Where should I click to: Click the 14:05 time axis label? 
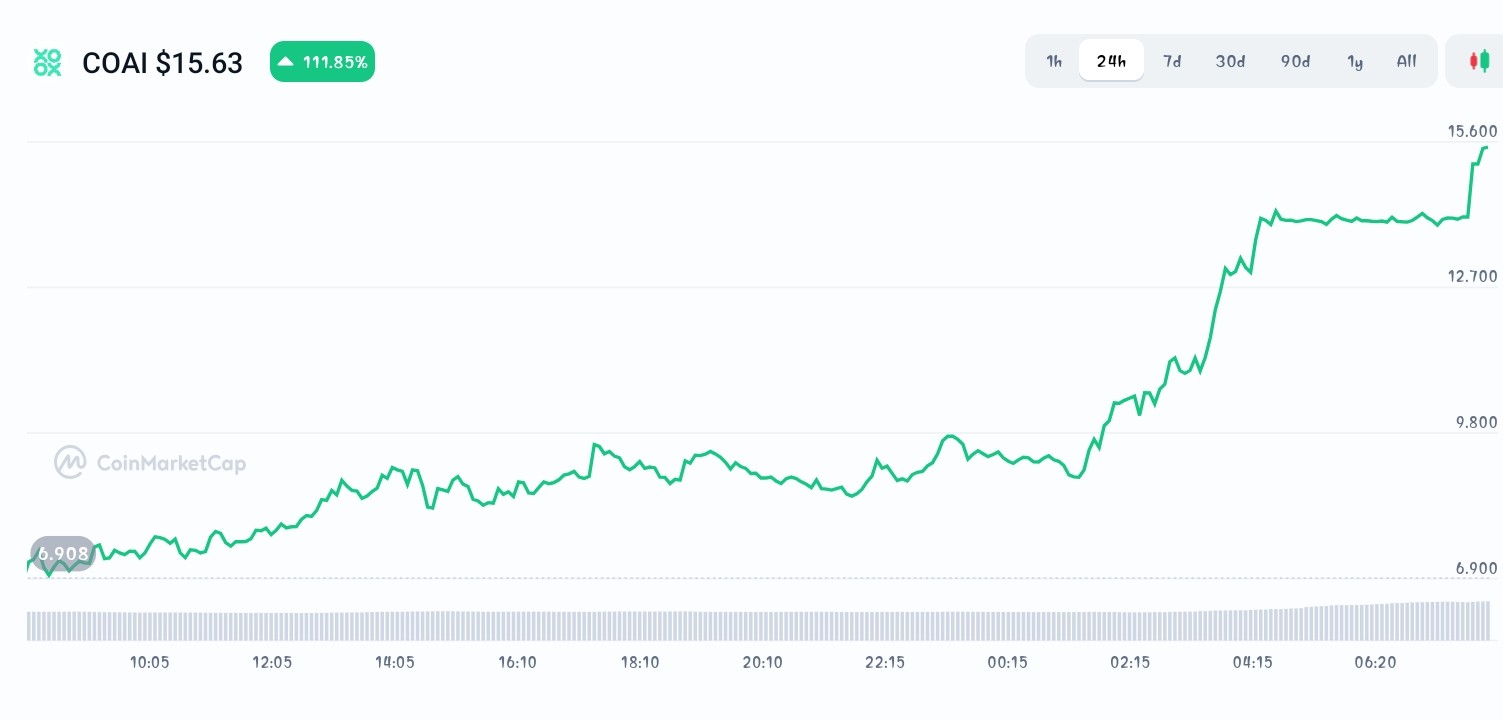(395, 662)
